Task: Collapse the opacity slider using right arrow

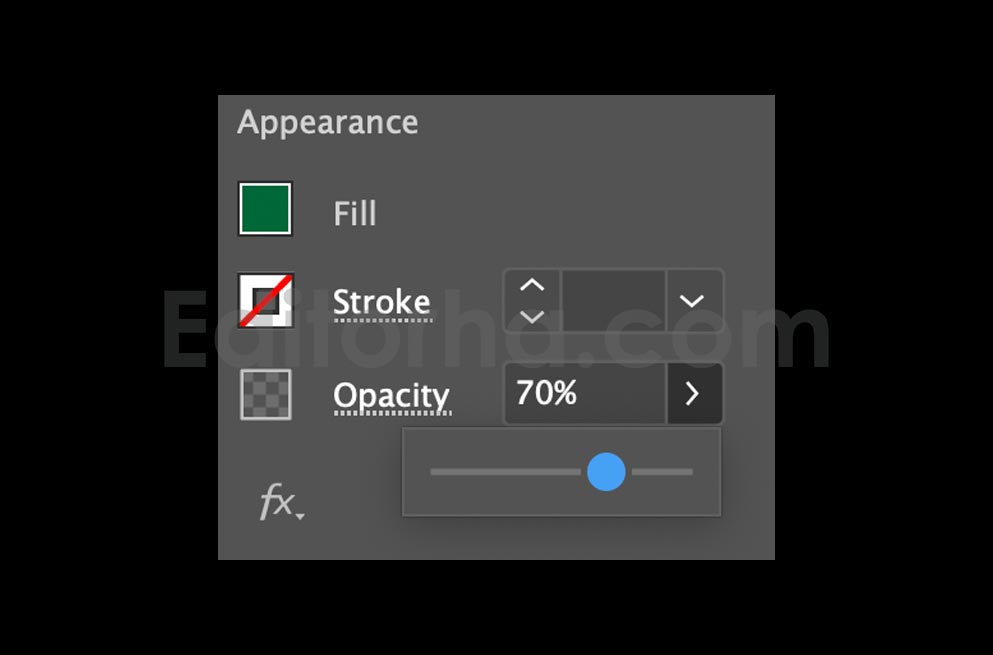Action: pyautogui.click(x=694, y=394)
